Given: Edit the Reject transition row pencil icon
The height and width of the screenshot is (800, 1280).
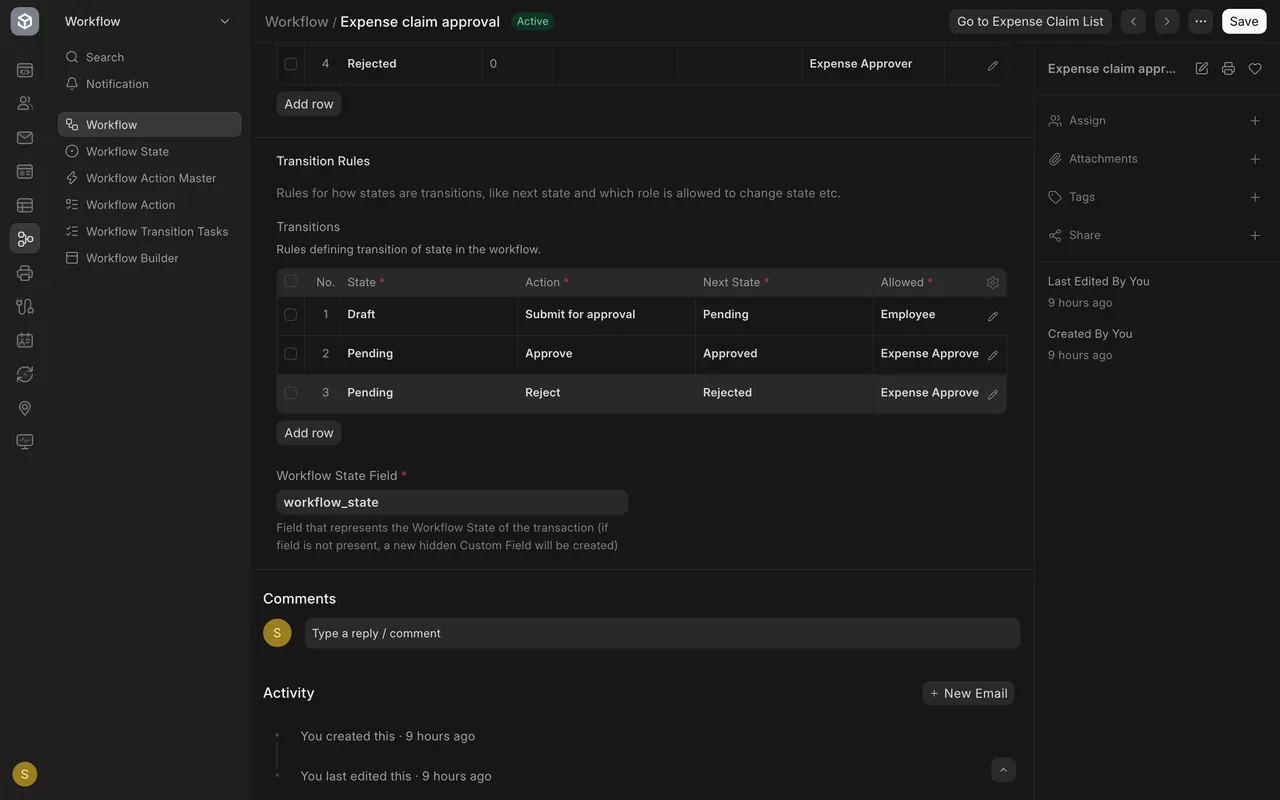Looking at the screenshot, I should coord(993,394).
